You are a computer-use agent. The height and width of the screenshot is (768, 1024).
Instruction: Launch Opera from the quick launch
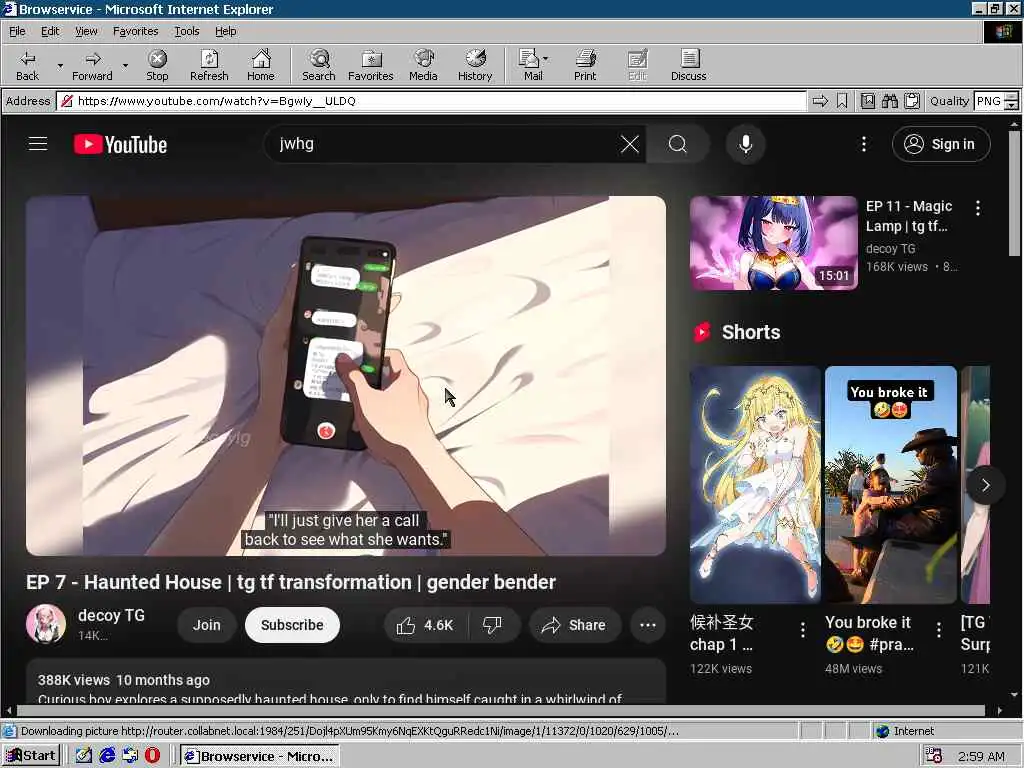152,756
